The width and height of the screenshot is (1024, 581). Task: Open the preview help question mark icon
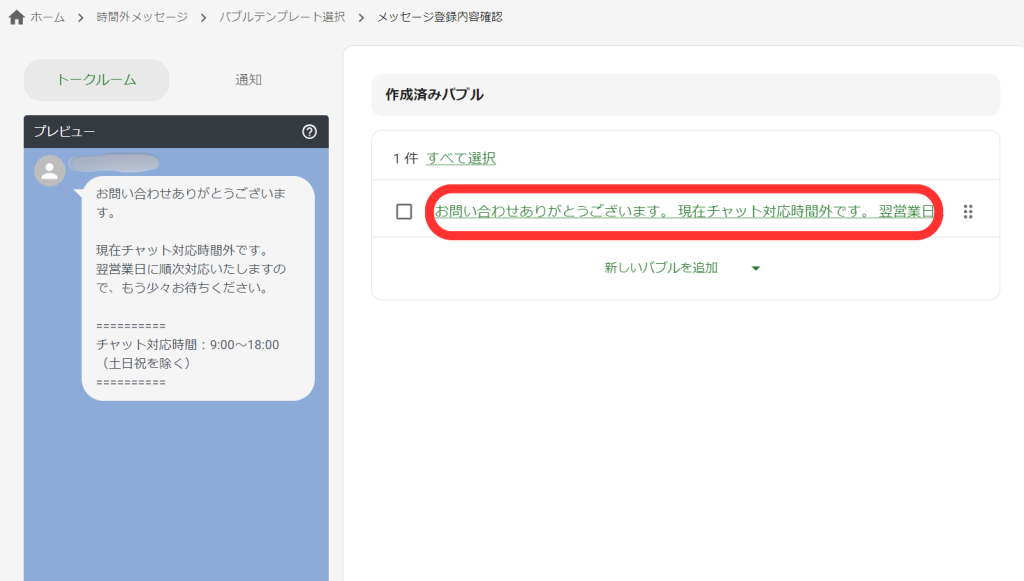click(x=309, y=131)
